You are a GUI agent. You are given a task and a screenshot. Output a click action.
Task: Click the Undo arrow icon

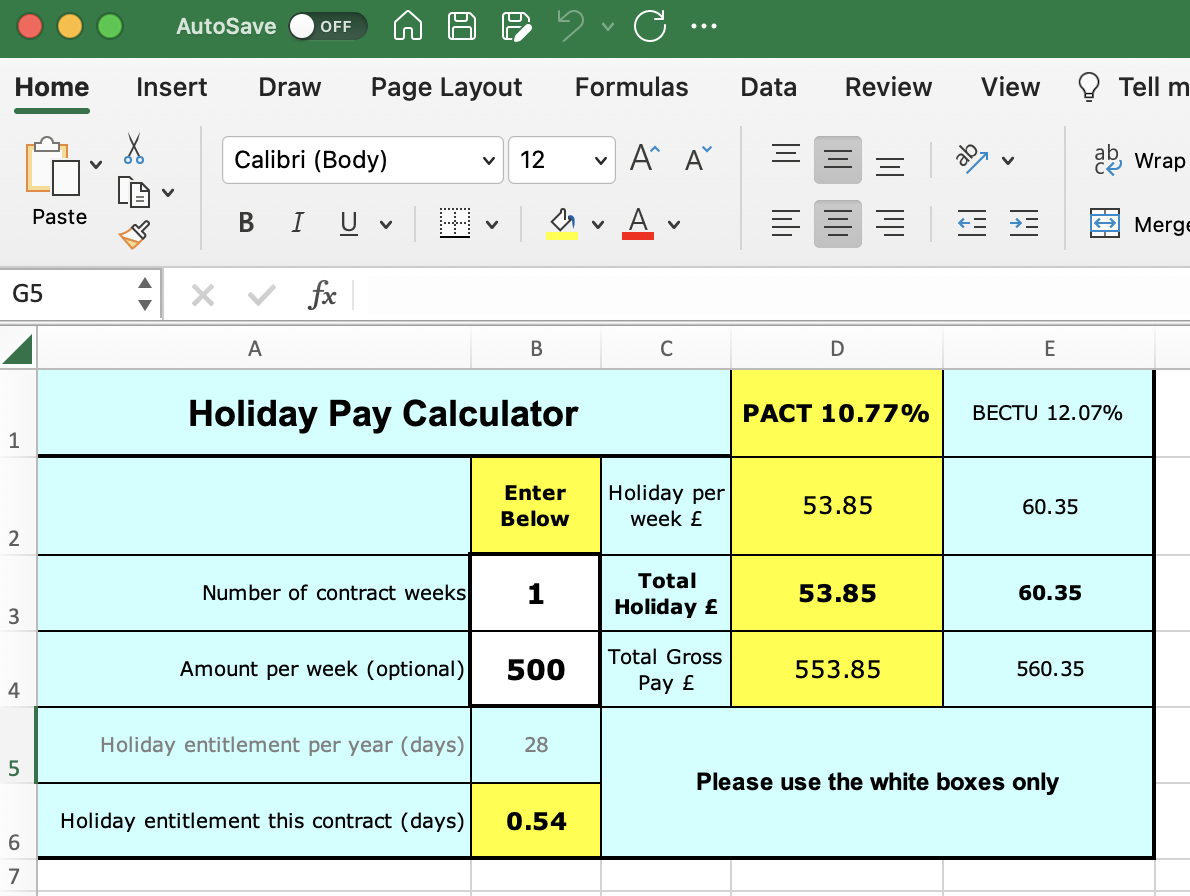click(571, 26)
